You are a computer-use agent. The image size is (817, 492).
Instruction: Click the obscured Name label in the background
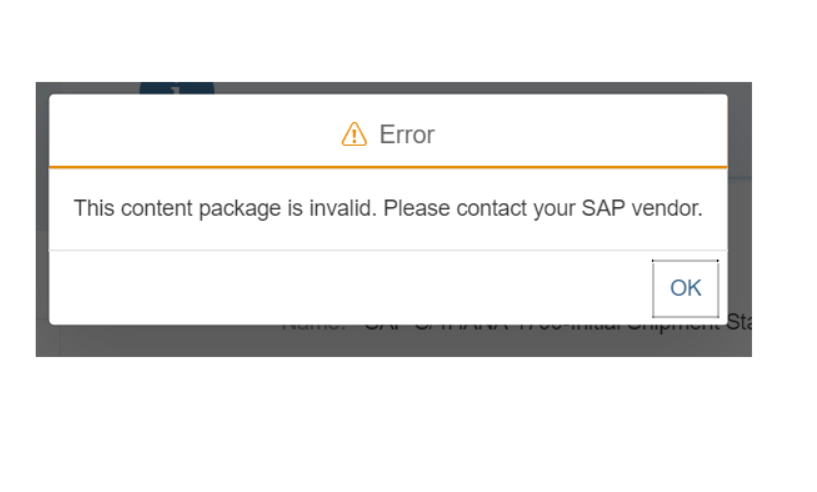click(x=314, y=326)
